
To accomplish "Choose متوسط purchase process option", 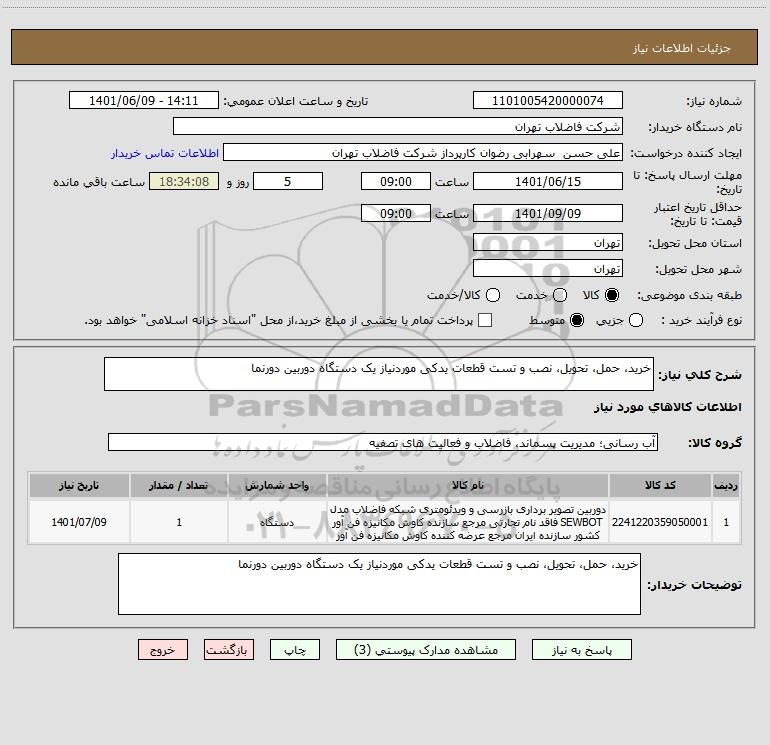I will 577,321.
